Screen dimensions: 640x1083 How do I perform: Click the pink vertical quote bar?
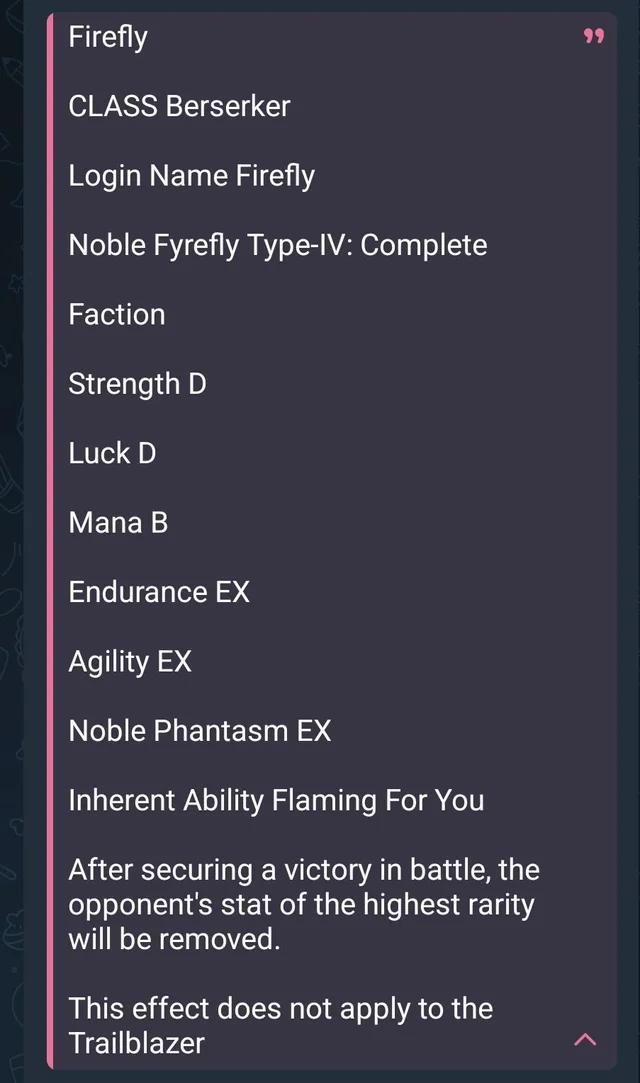(x=50, y=540)
